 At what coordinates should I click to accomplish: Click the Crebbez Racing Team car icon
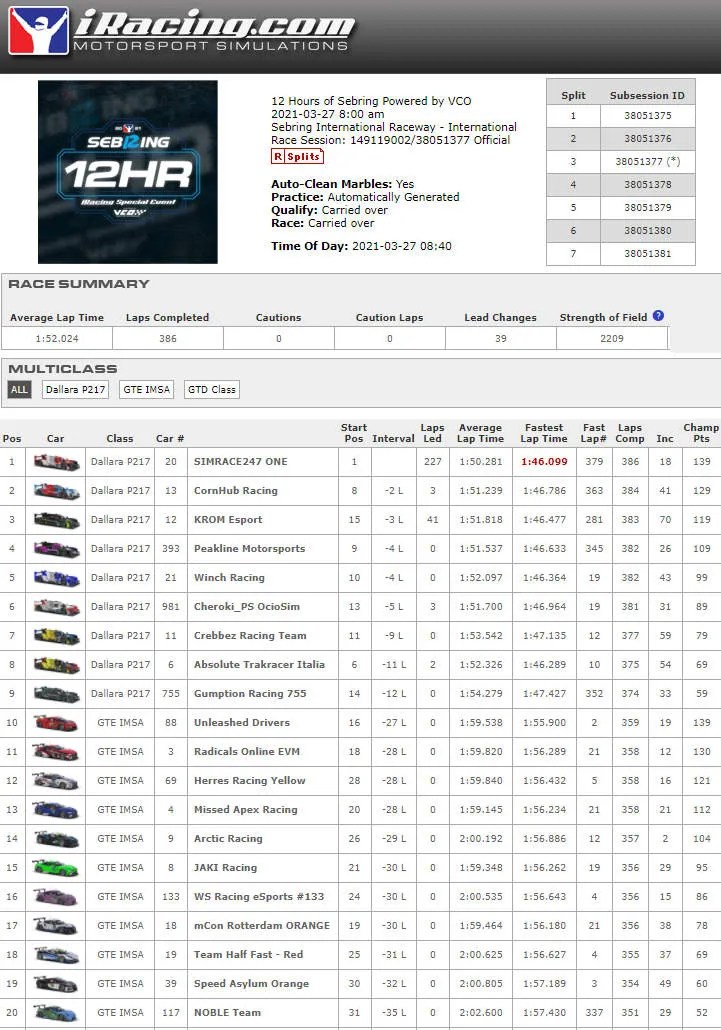click(x=56, y=635)
